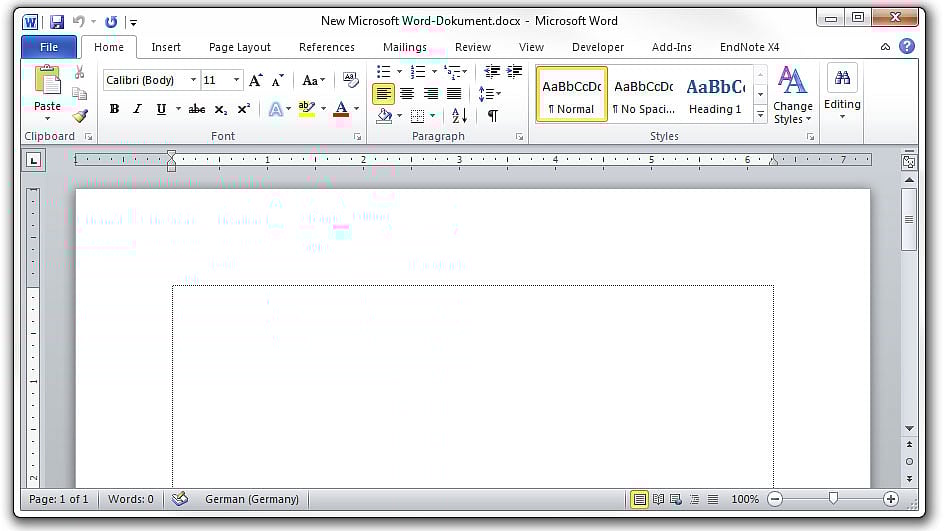The image size is (944, 531).
Task: Increase font size with Grow Font
Action: click(256, 80)
